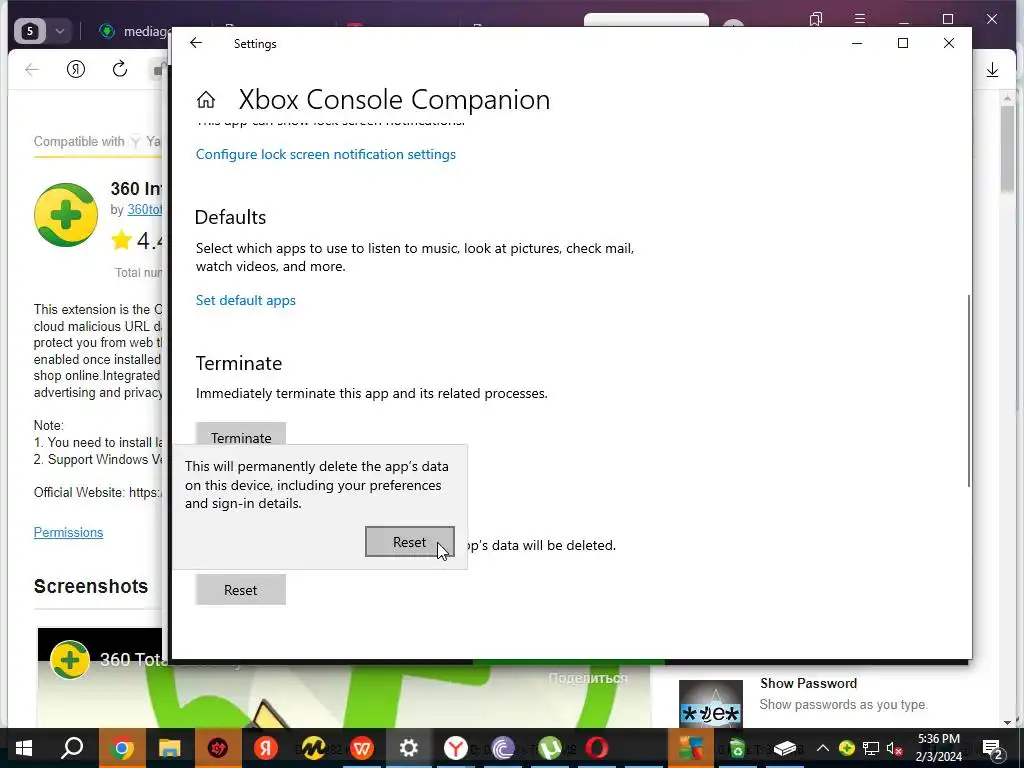Open network status tray icon
This screenshot has height=768, width=1024.
(871, 748)
